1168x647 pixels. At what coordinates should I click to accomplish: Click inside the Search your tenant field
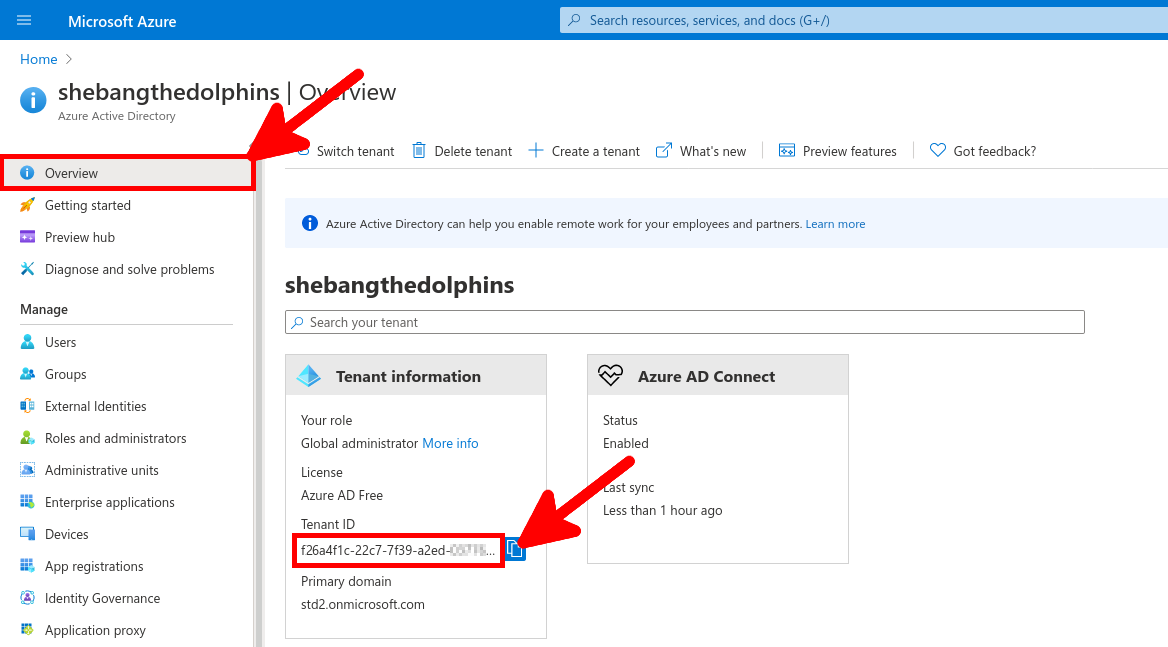tap(684, 321)
